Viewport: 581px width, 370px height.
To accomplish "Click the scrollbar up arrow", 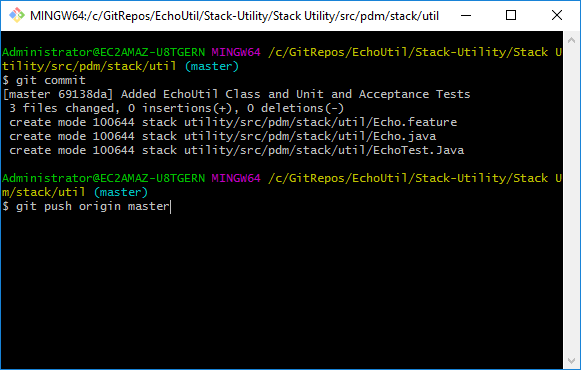I will coord(571,40).
